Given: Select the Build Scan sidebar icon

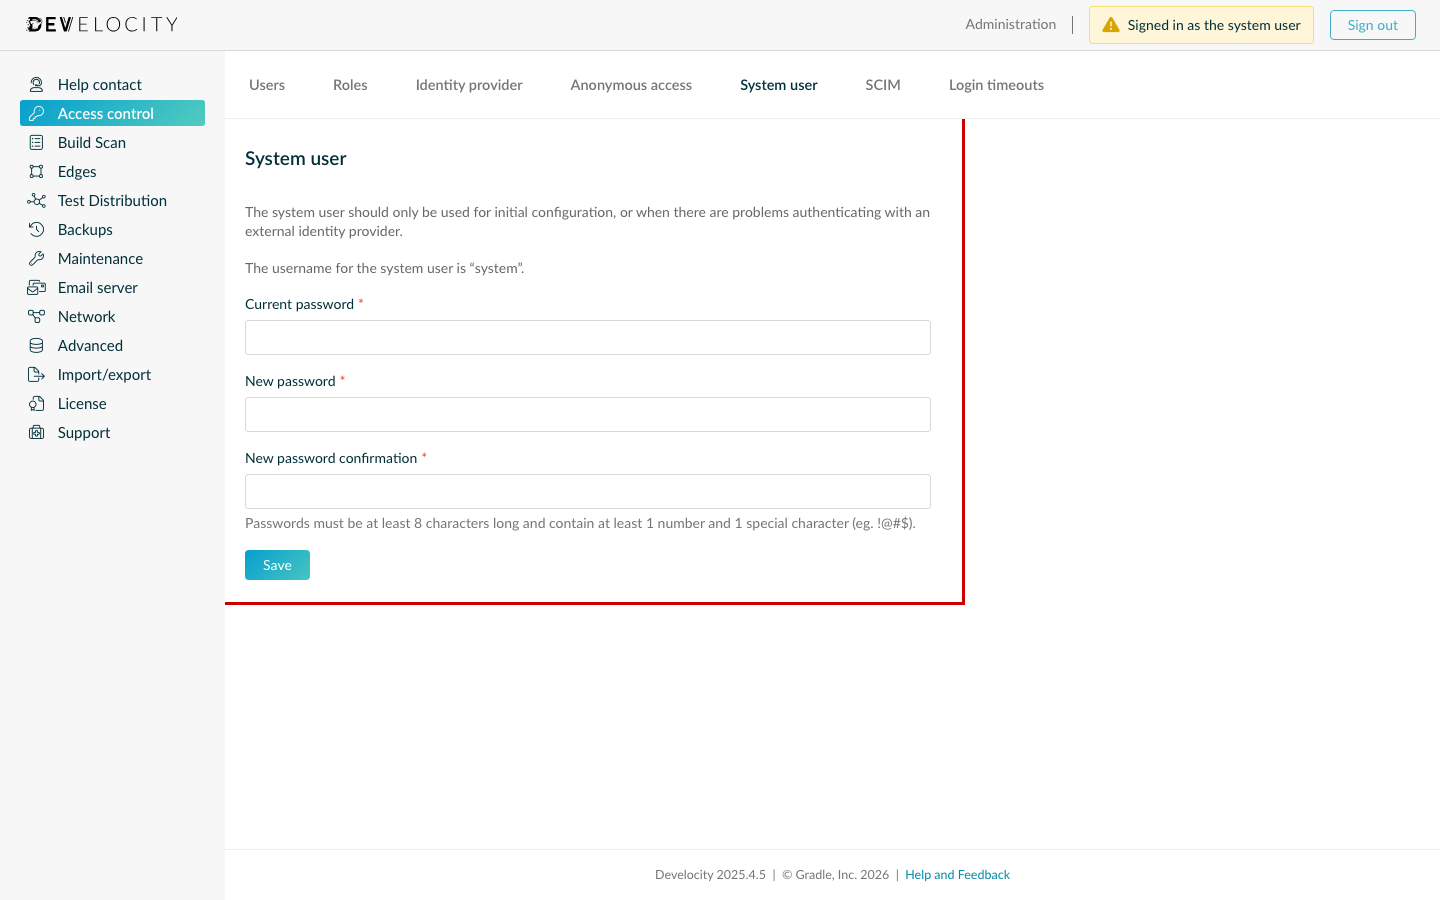Looking at the screenshot, I should coord(36,142).
